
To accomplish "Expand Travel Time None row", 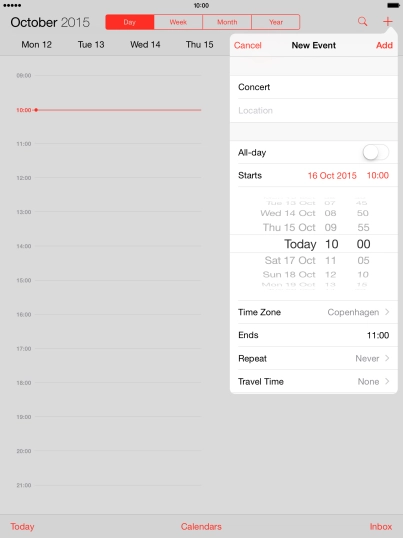I will [x=313, y=382].
